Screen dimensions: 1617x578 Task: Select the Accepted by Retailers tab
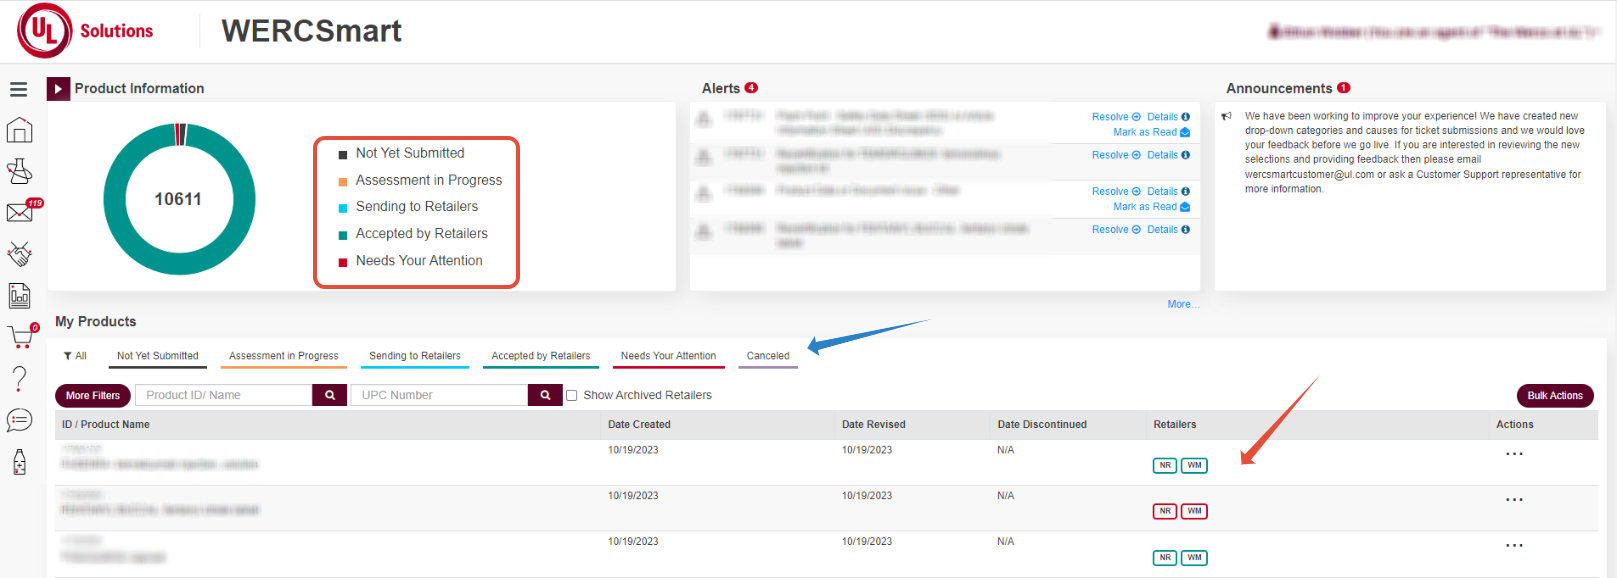click(x=541, y=356)
